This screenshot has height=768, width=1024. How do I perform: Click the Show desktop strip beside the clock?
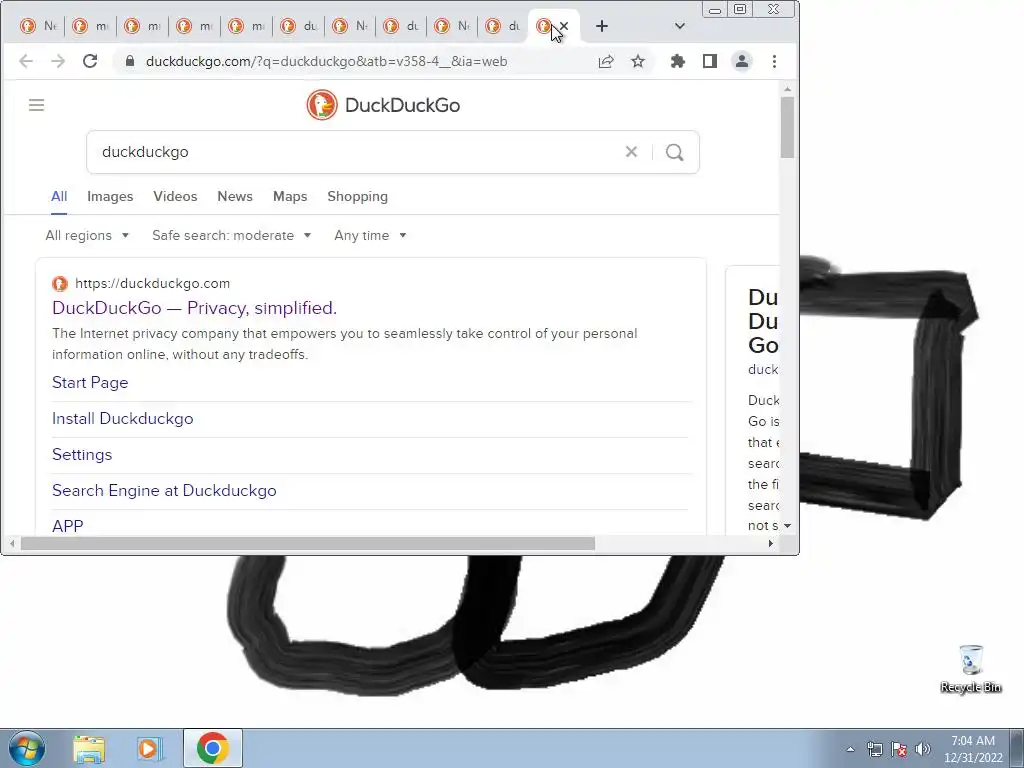[1017, 748]
